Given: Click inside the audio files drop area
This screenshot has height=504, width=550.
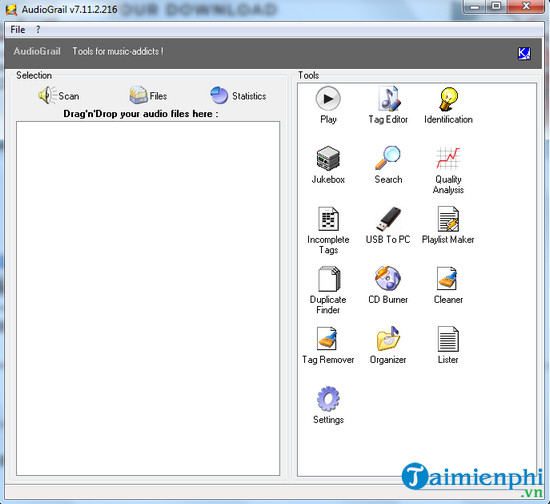Looking at the screenshot, I should 148,298.
